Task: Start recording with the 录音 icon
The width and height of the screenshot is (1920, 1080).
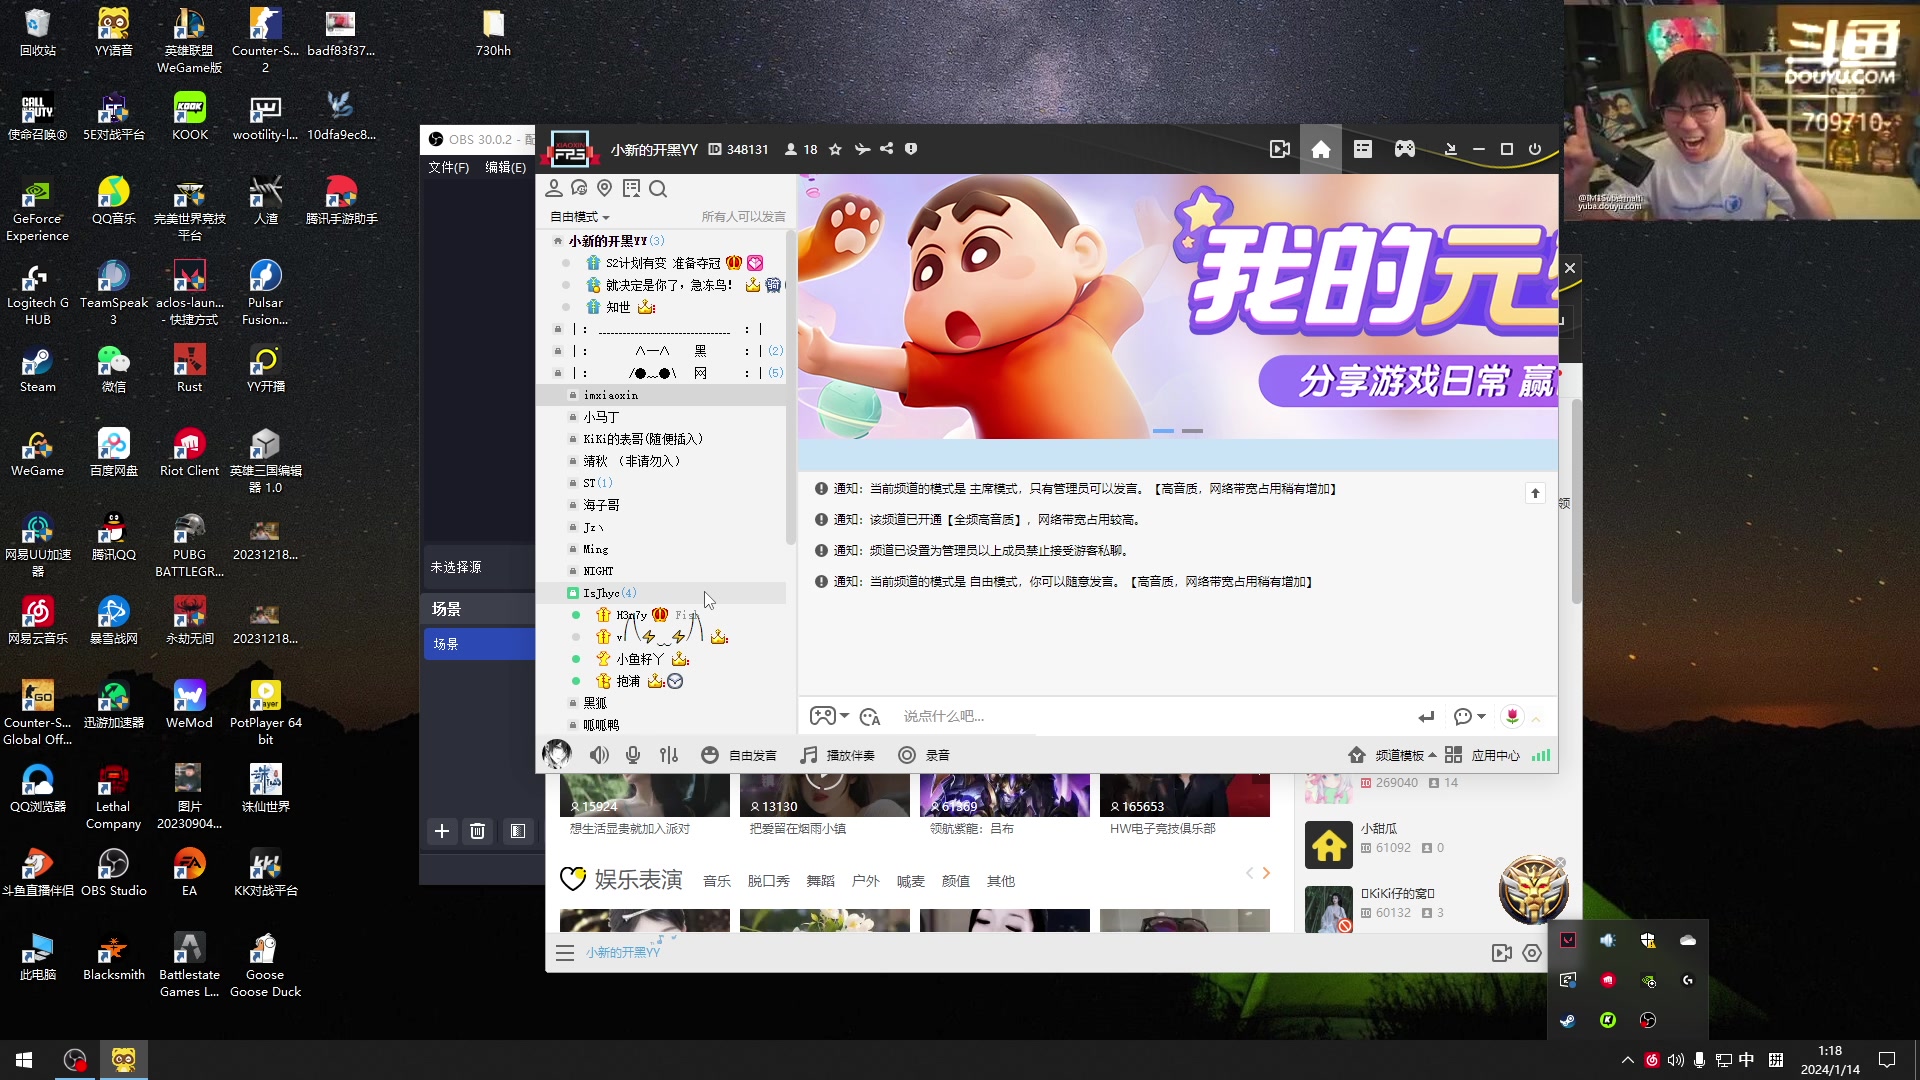Action: pos(907,755)
